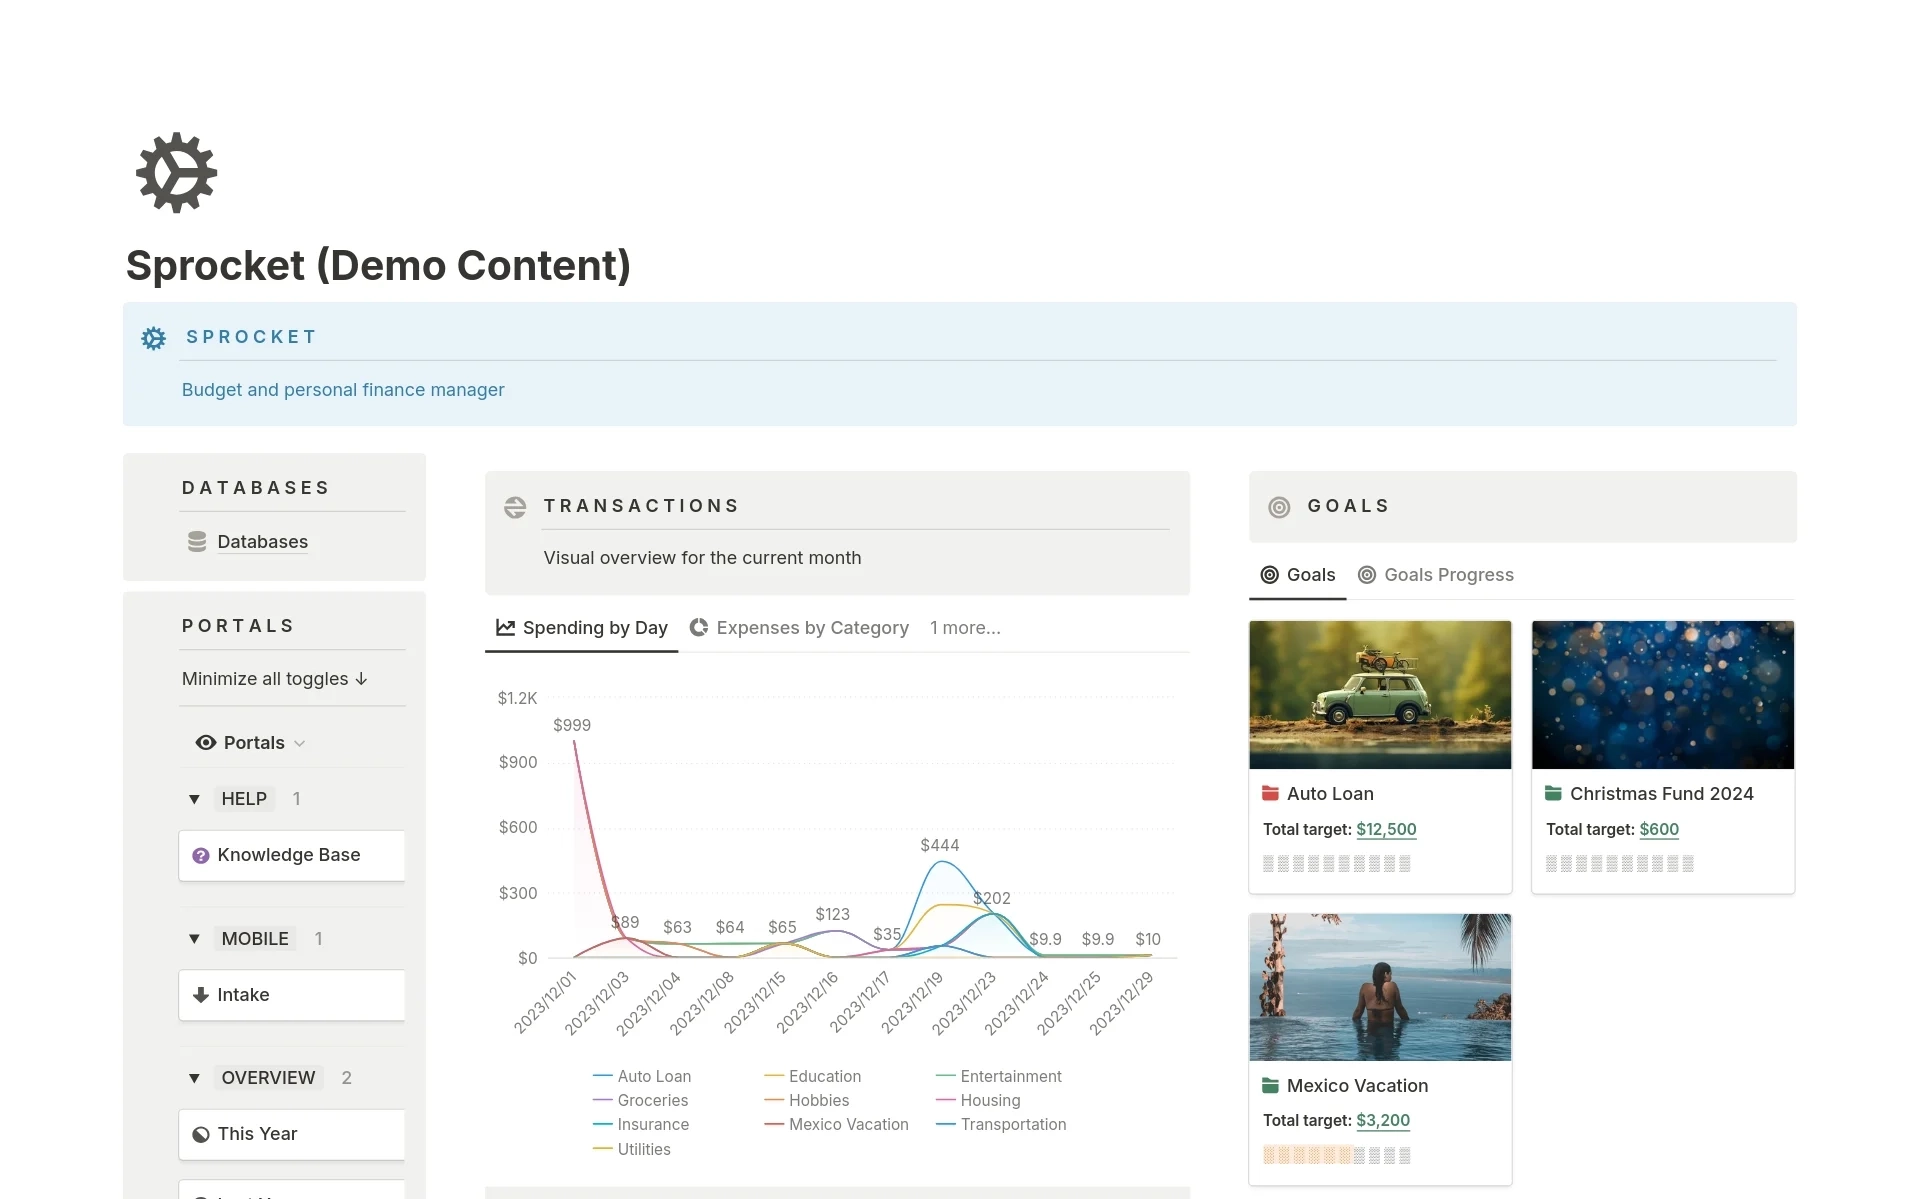This screenshot has width=1920, height=1199.
Task: Open the Christmas Fund bokeh thumbnail
Action: (x=1663, y=695)
